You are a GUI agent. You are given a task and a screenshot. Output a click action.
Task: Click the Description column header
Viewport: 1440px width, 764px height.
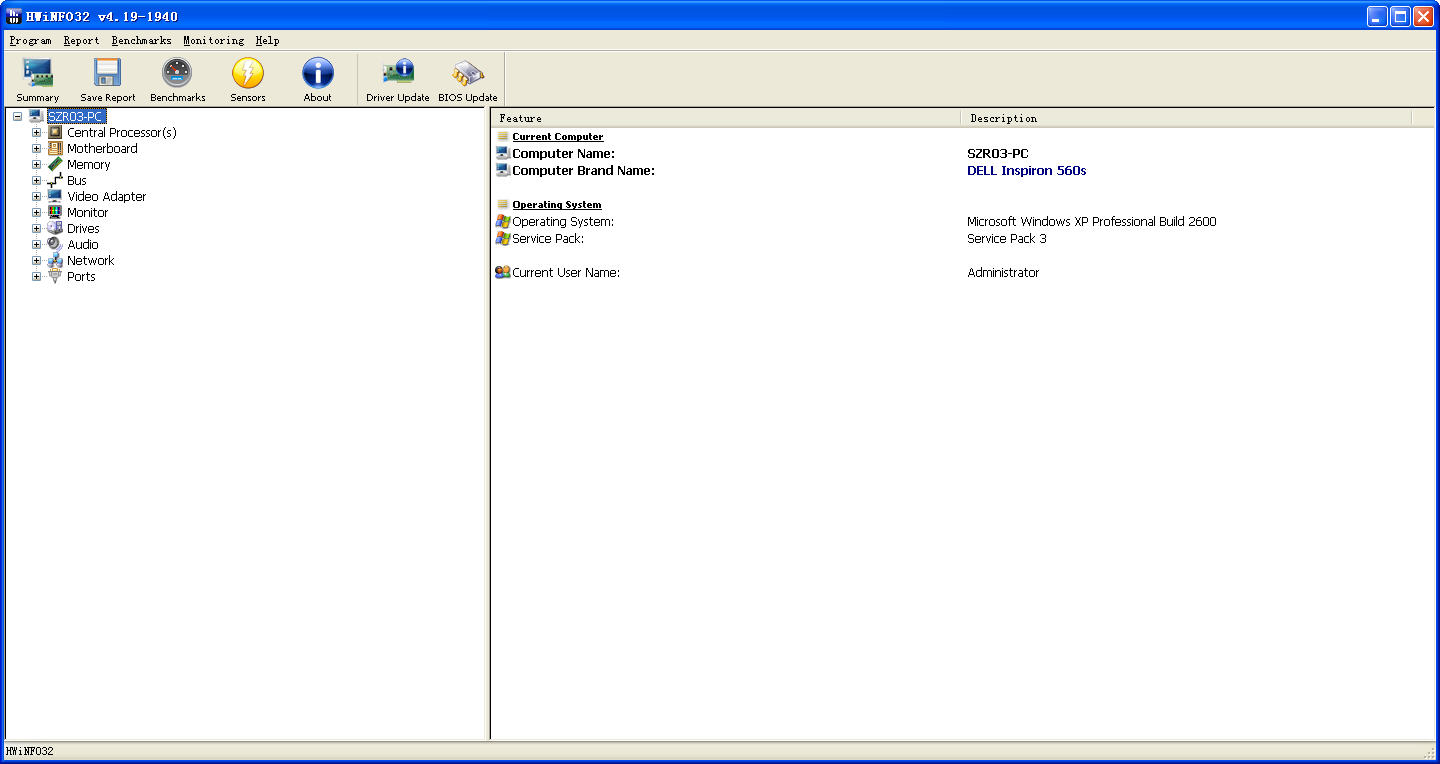point(1185,118)
